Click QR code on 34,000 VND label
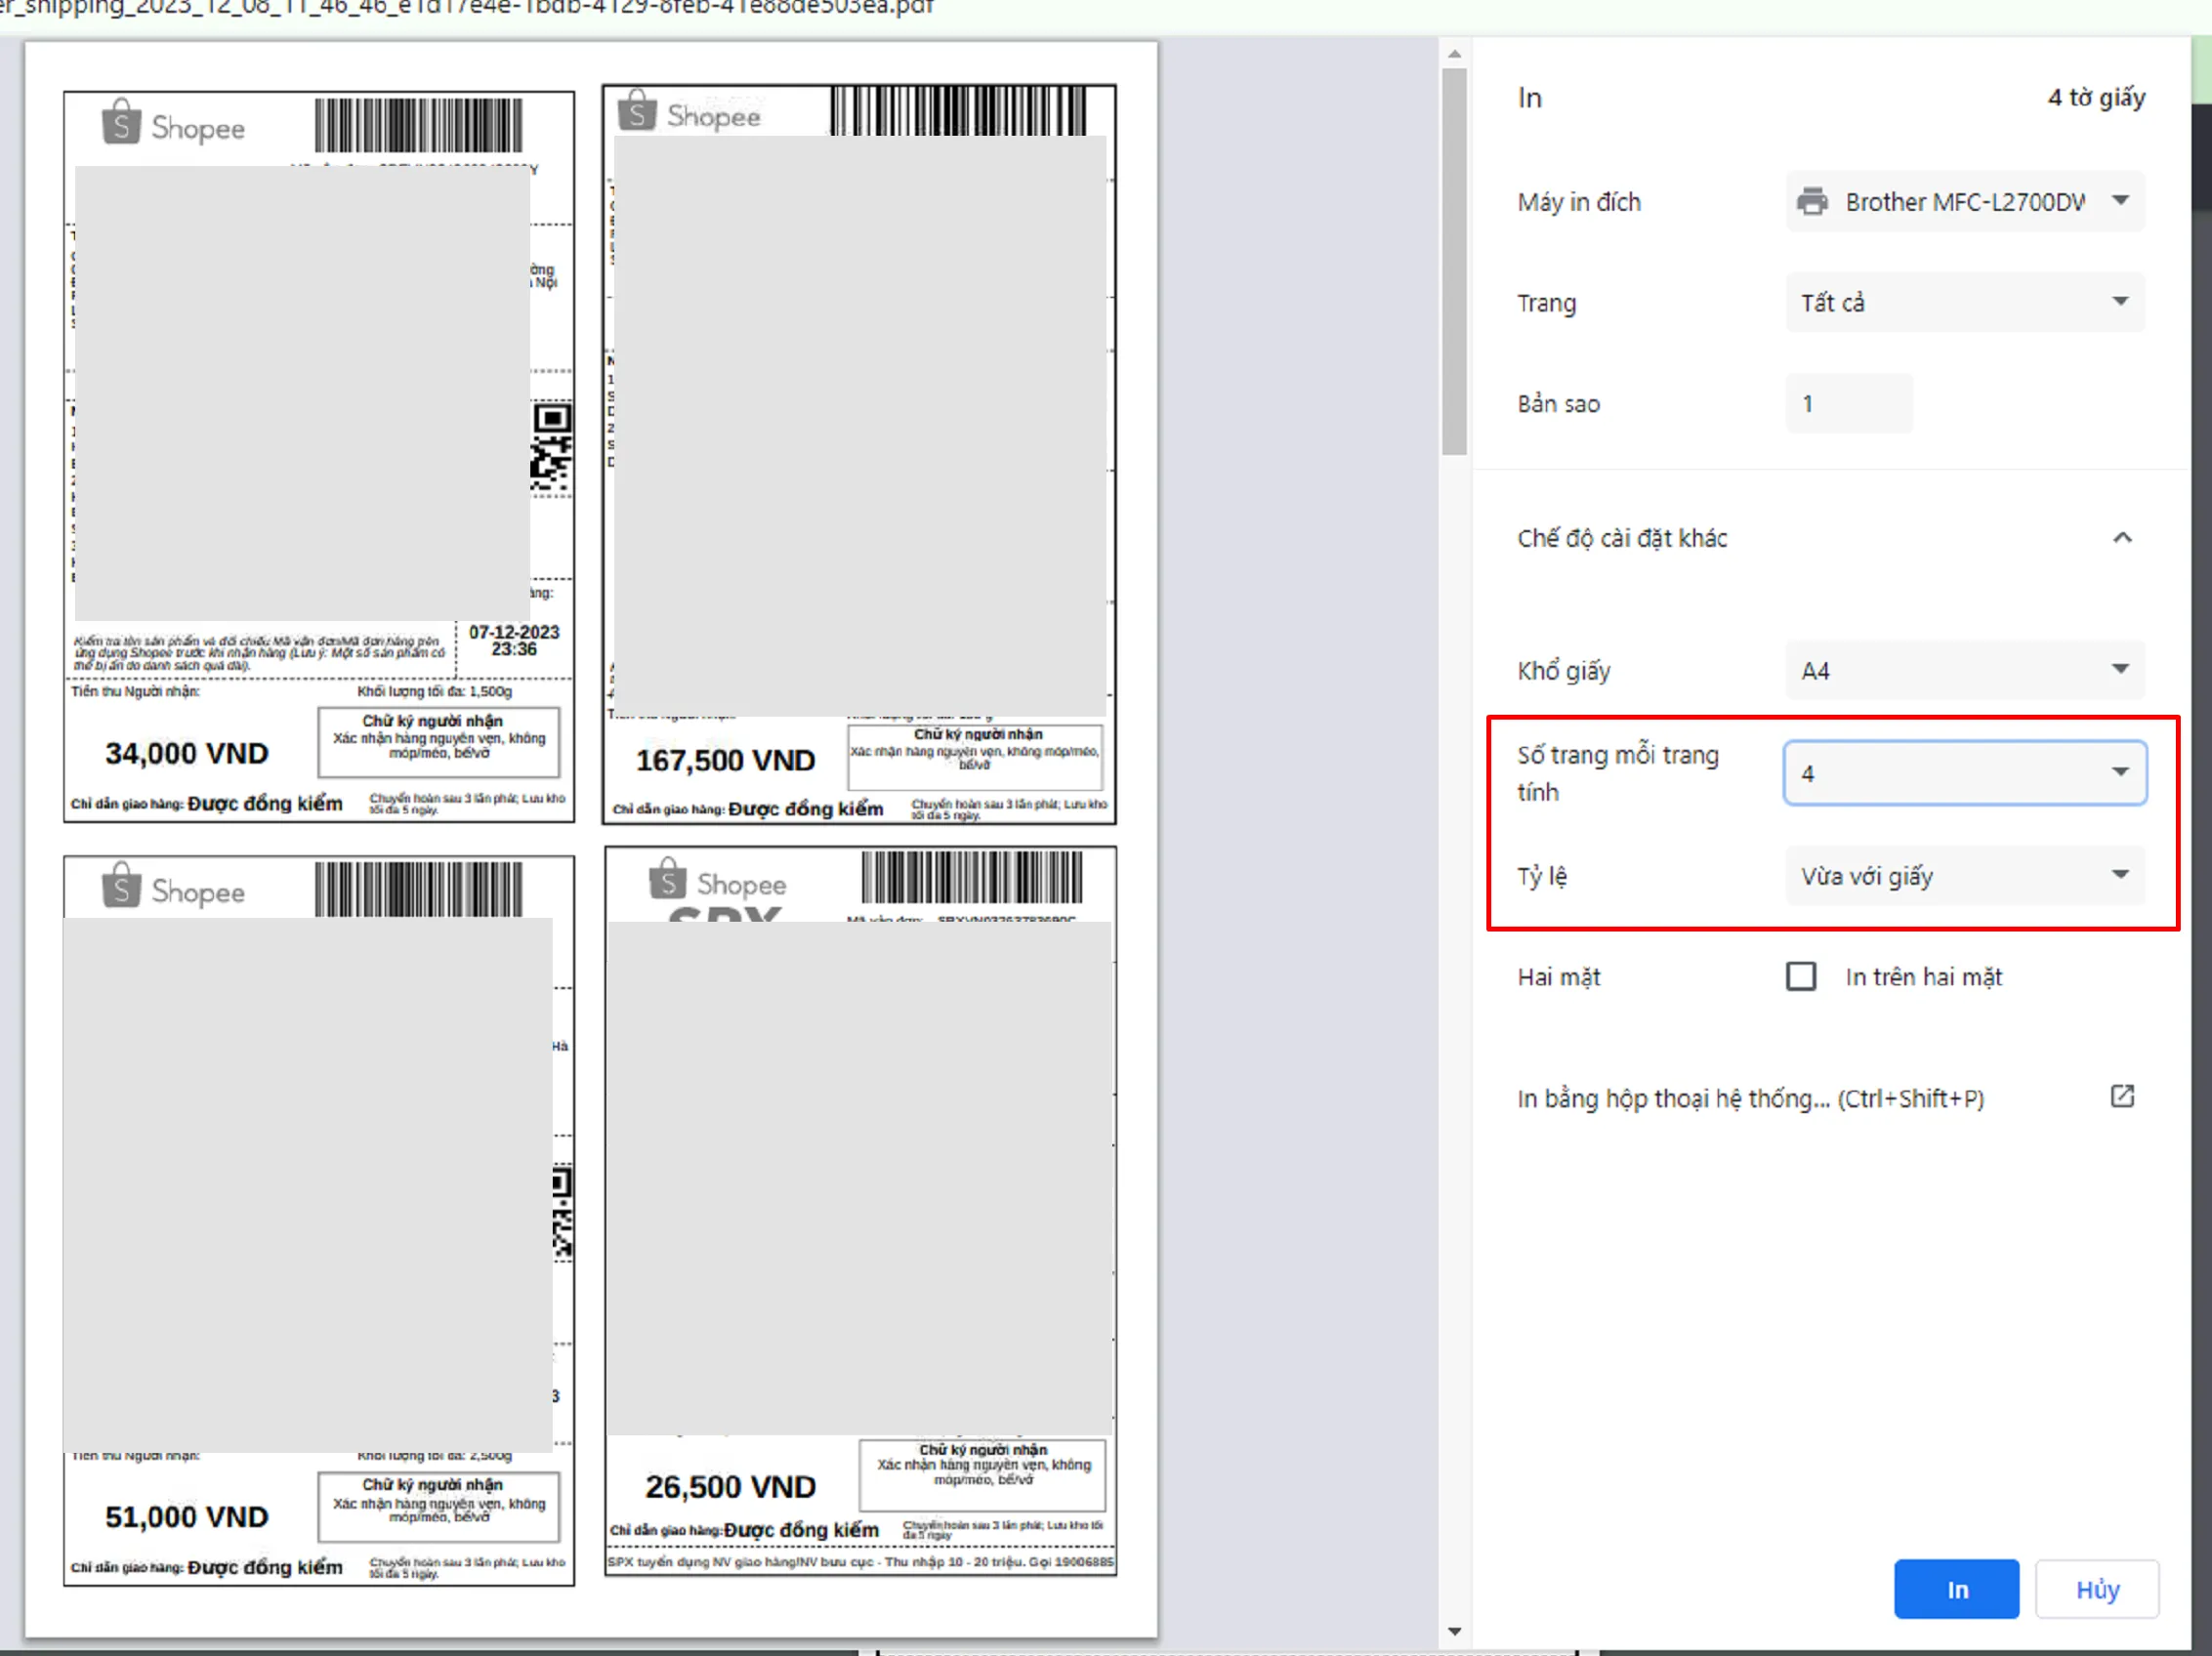2212x1656 pixels. point(552,447)
